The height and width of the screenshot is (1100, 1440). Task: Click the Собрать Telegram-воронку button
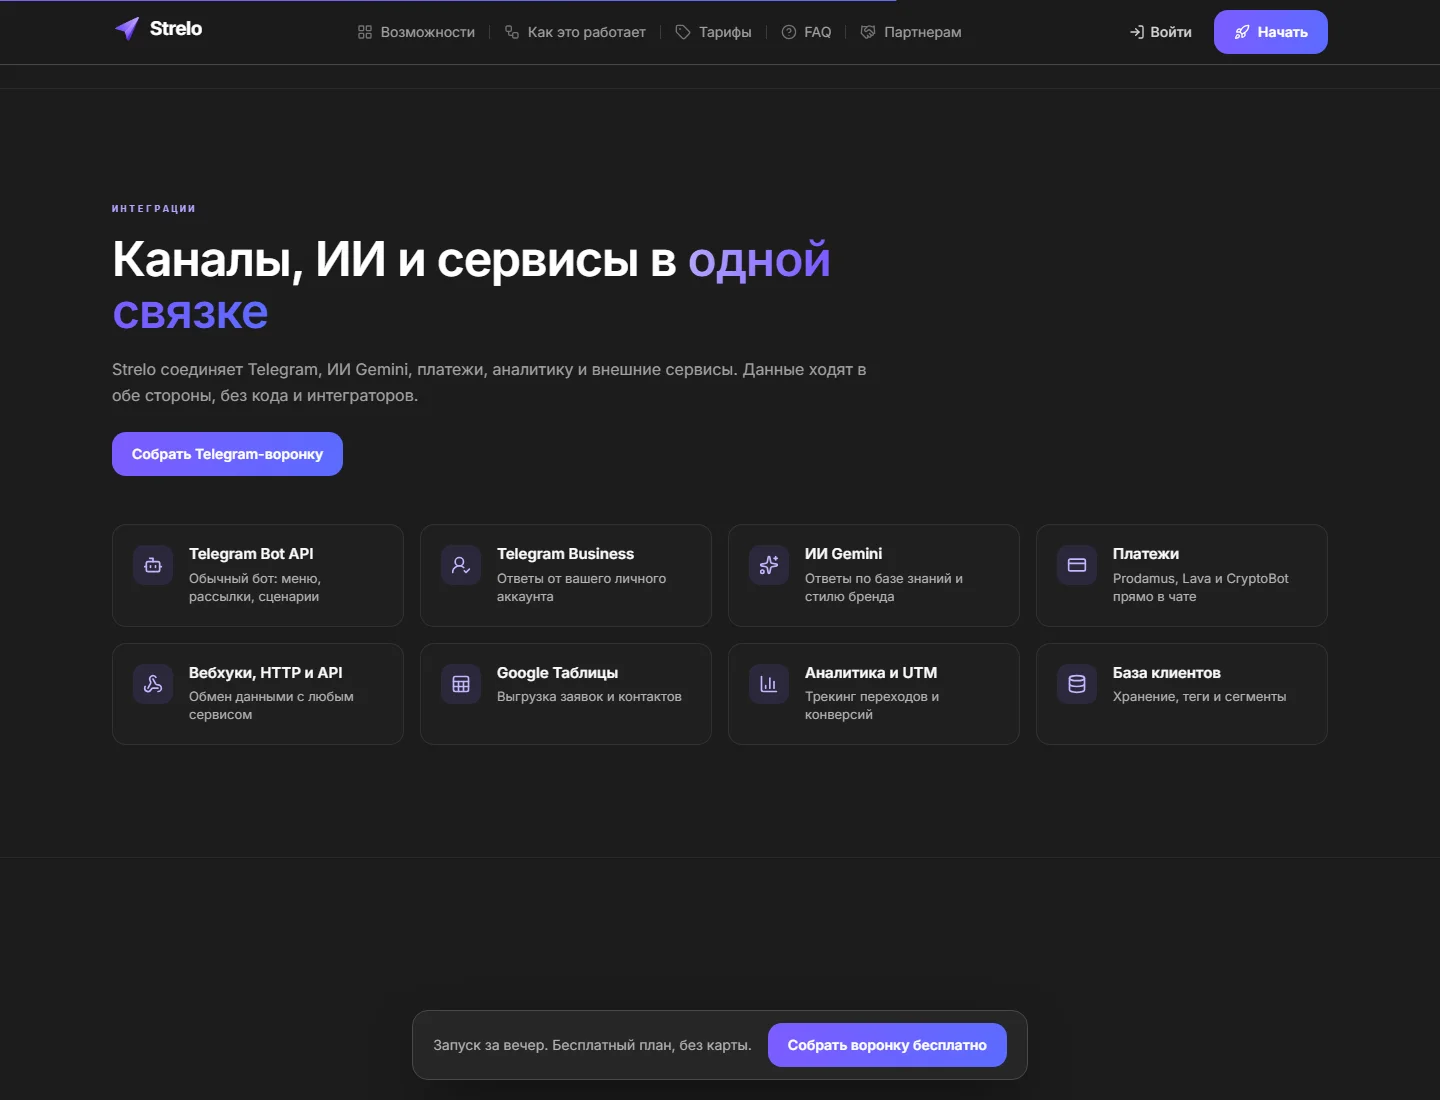(227, 454)
